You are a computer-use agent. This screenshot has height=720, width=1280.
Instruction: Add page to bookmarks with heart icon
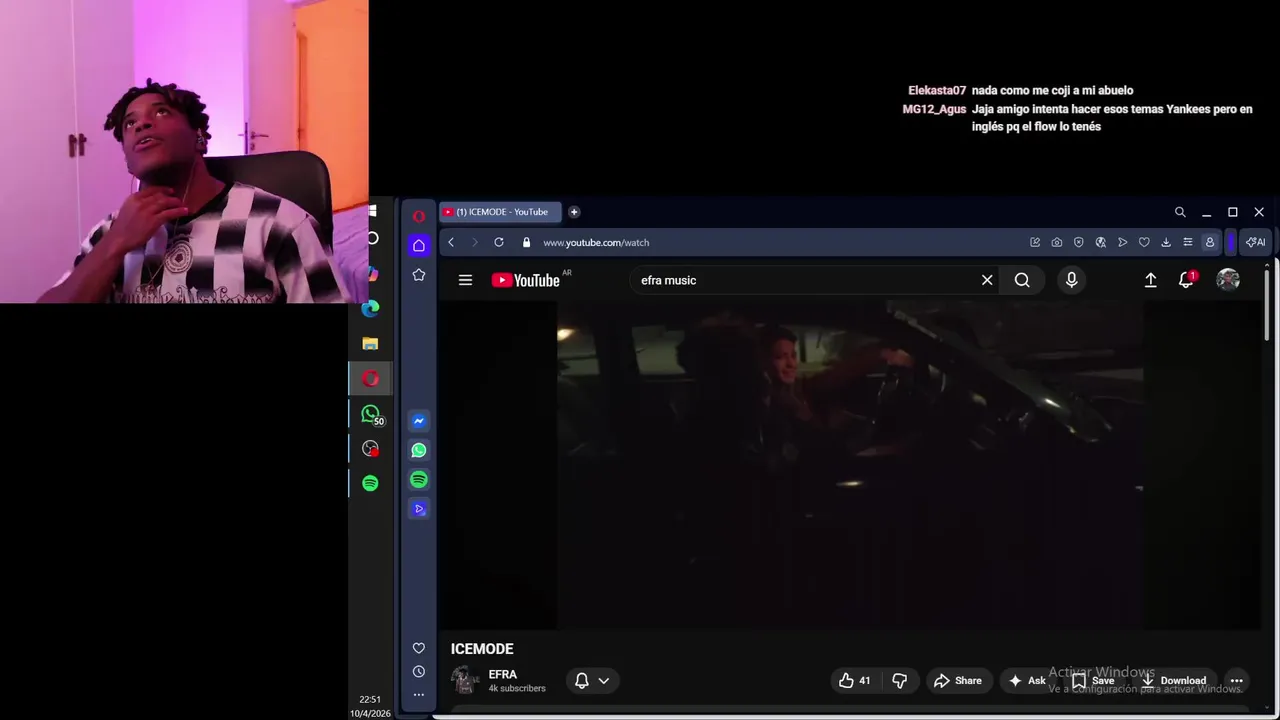(1144, 242)
